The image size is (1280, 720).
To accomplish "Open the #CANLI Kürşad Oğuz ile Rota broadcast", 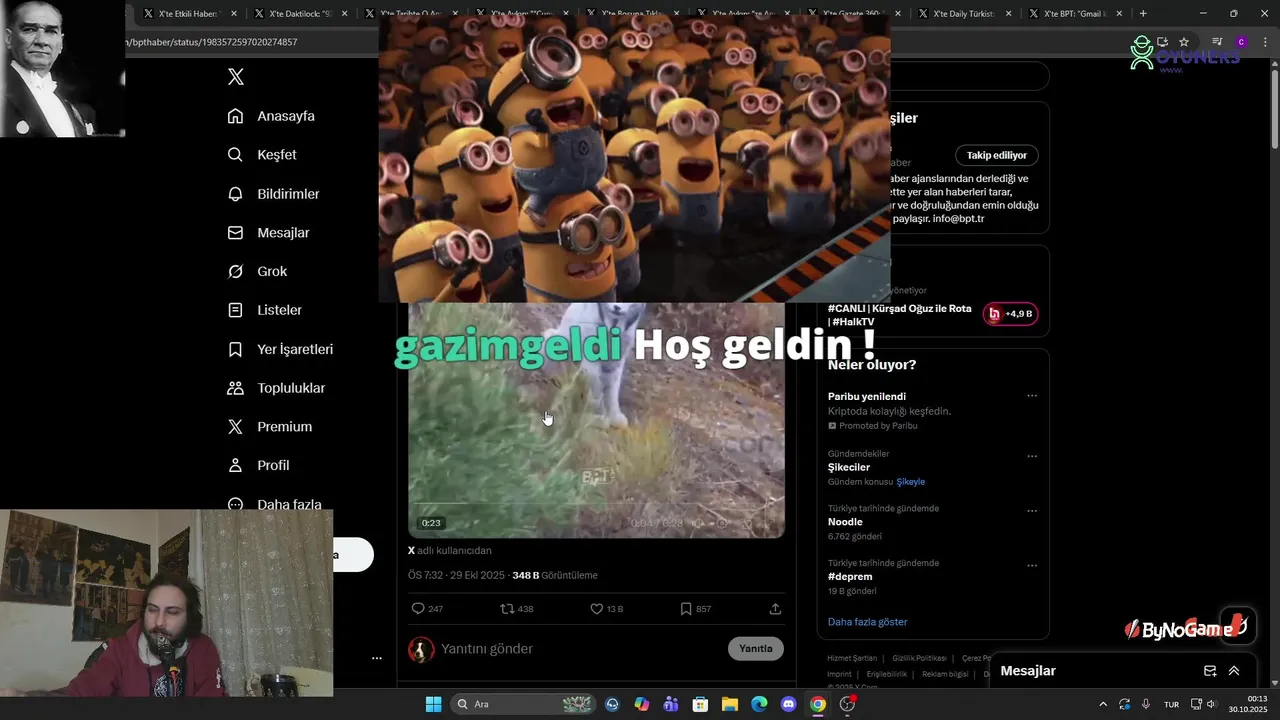I will [x=900, y=315].
